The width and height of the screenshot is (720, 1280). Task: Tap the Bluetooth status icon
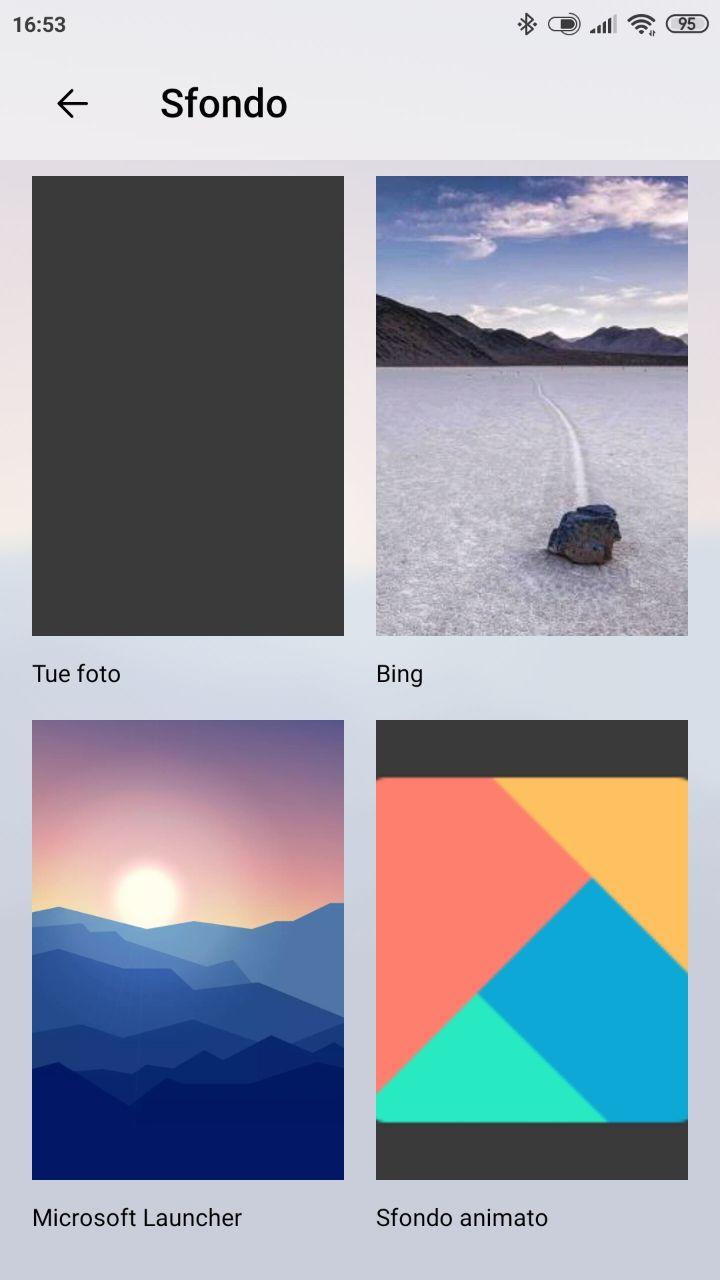pyautogui.click(x=527, y=24)
